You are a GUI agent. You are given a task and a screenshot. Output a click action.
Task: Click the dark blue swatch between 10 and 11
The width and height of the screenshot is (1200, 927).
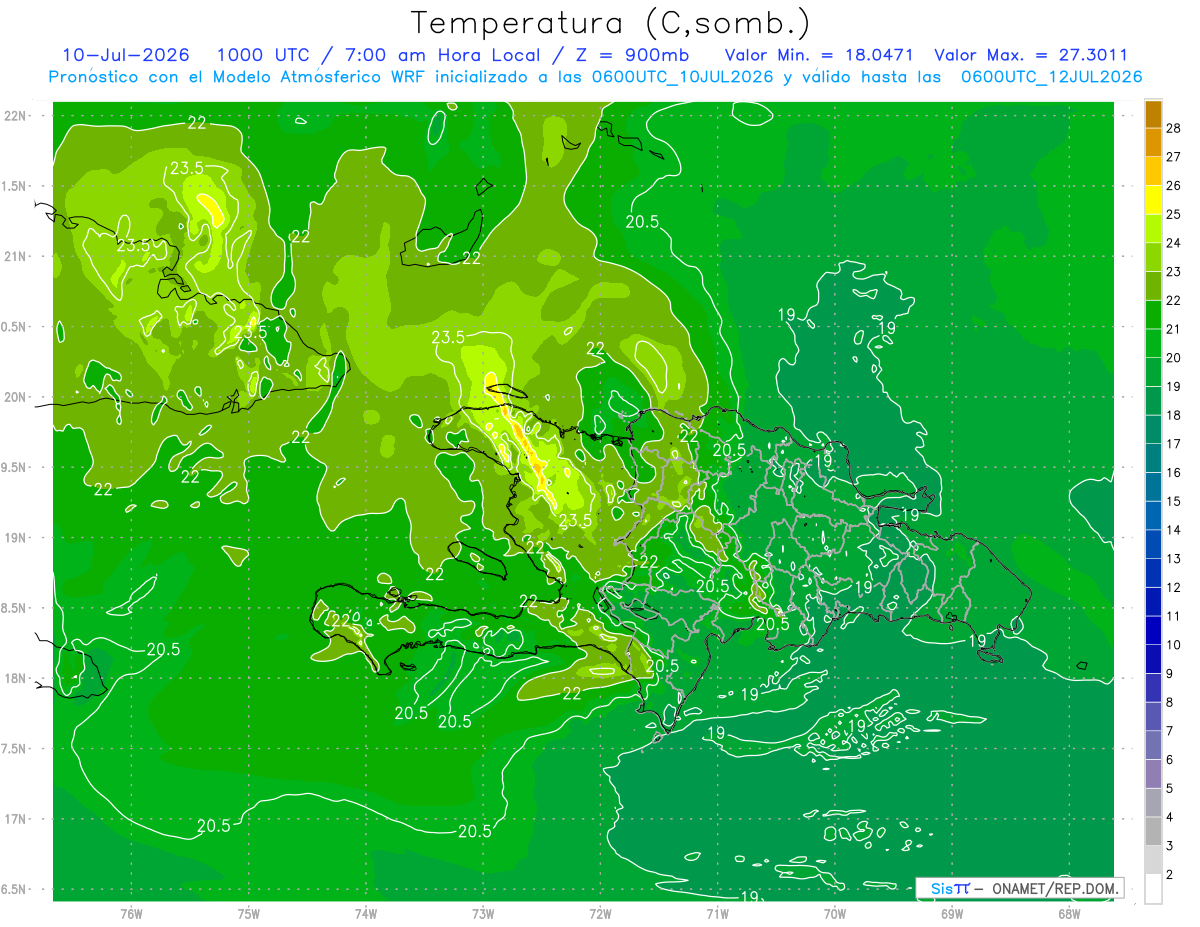point(1153,630)
